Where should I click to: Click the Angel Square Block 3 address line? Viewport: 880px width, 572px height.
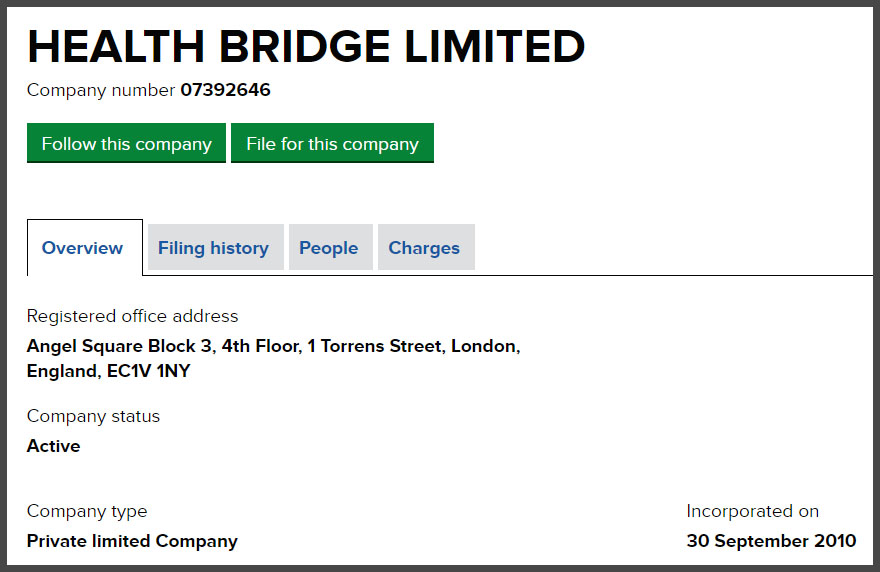pyautogui.click(x=120, y=346)
